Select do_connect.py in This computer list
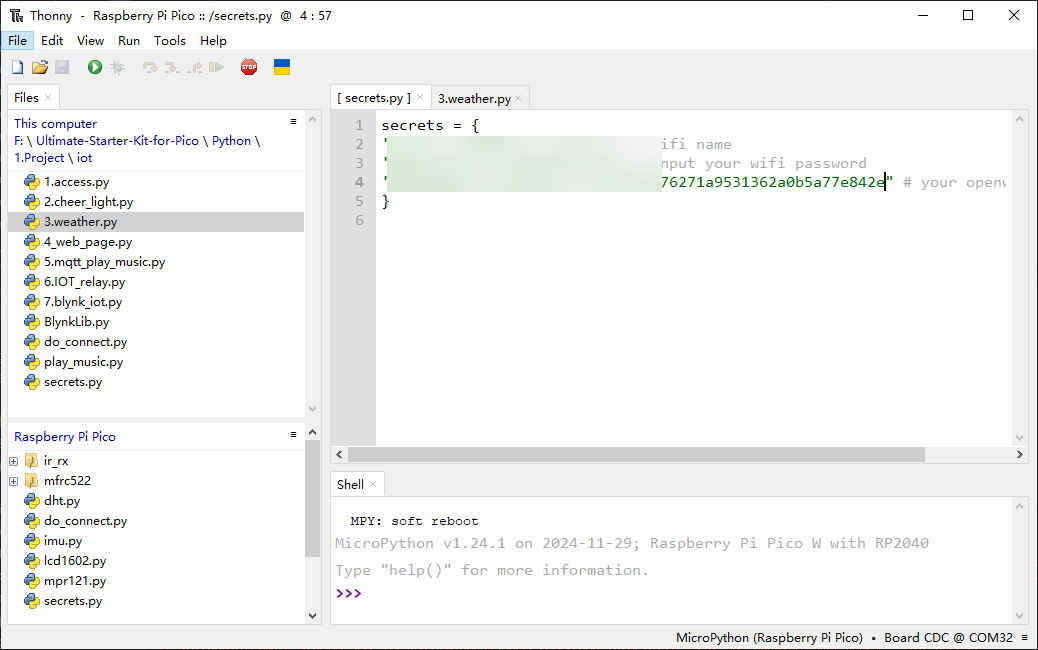 pyautogui.click(x=85, y=342)
